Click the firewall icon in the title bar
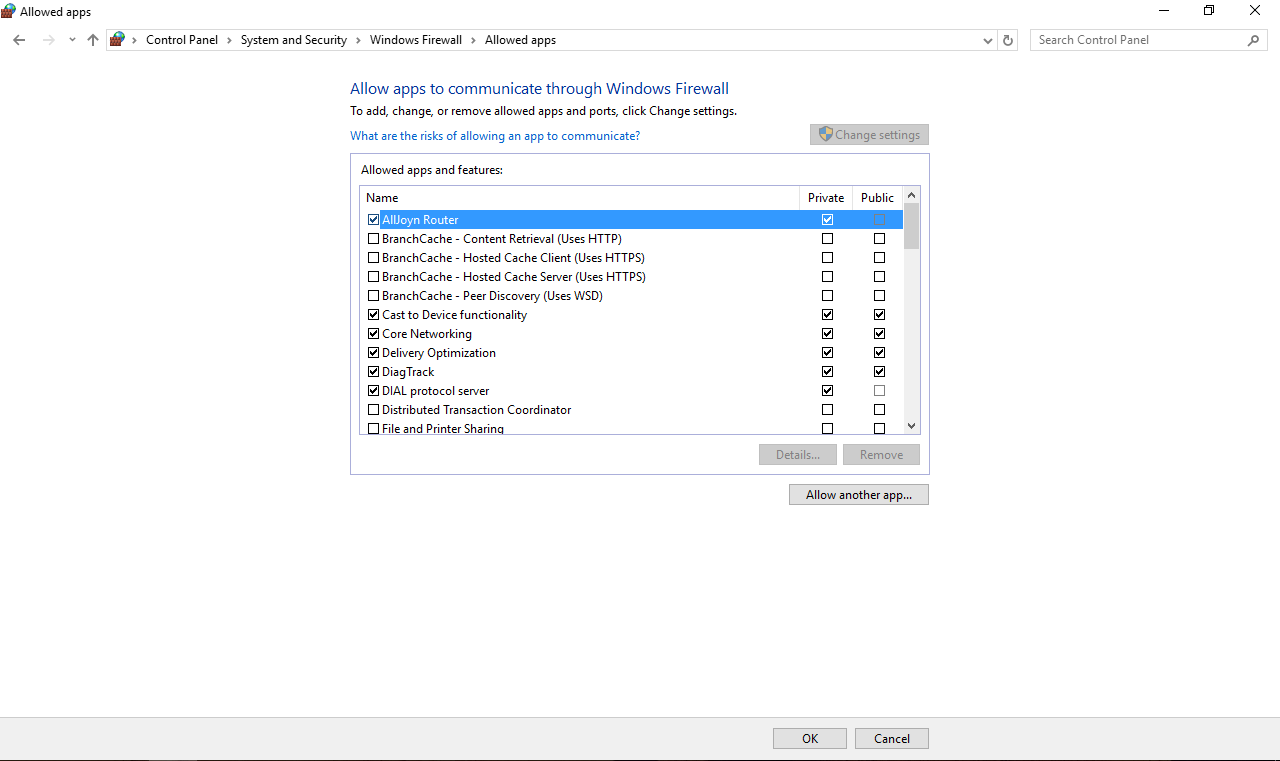The height and width of the screenshot is (761, 1280). (10, 11)
